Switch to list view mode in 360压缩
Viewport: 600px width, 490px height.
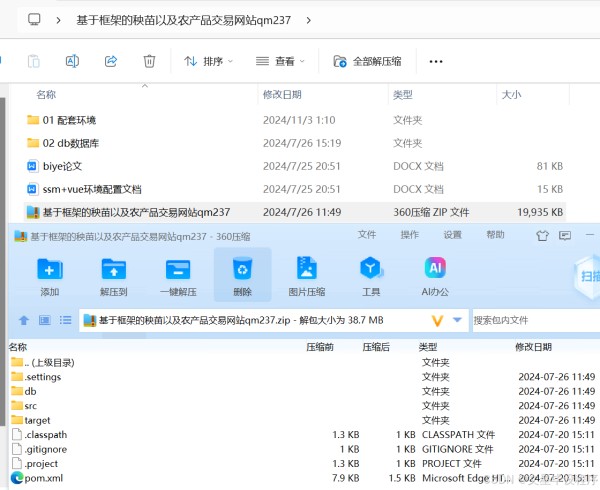click(65, 320)
